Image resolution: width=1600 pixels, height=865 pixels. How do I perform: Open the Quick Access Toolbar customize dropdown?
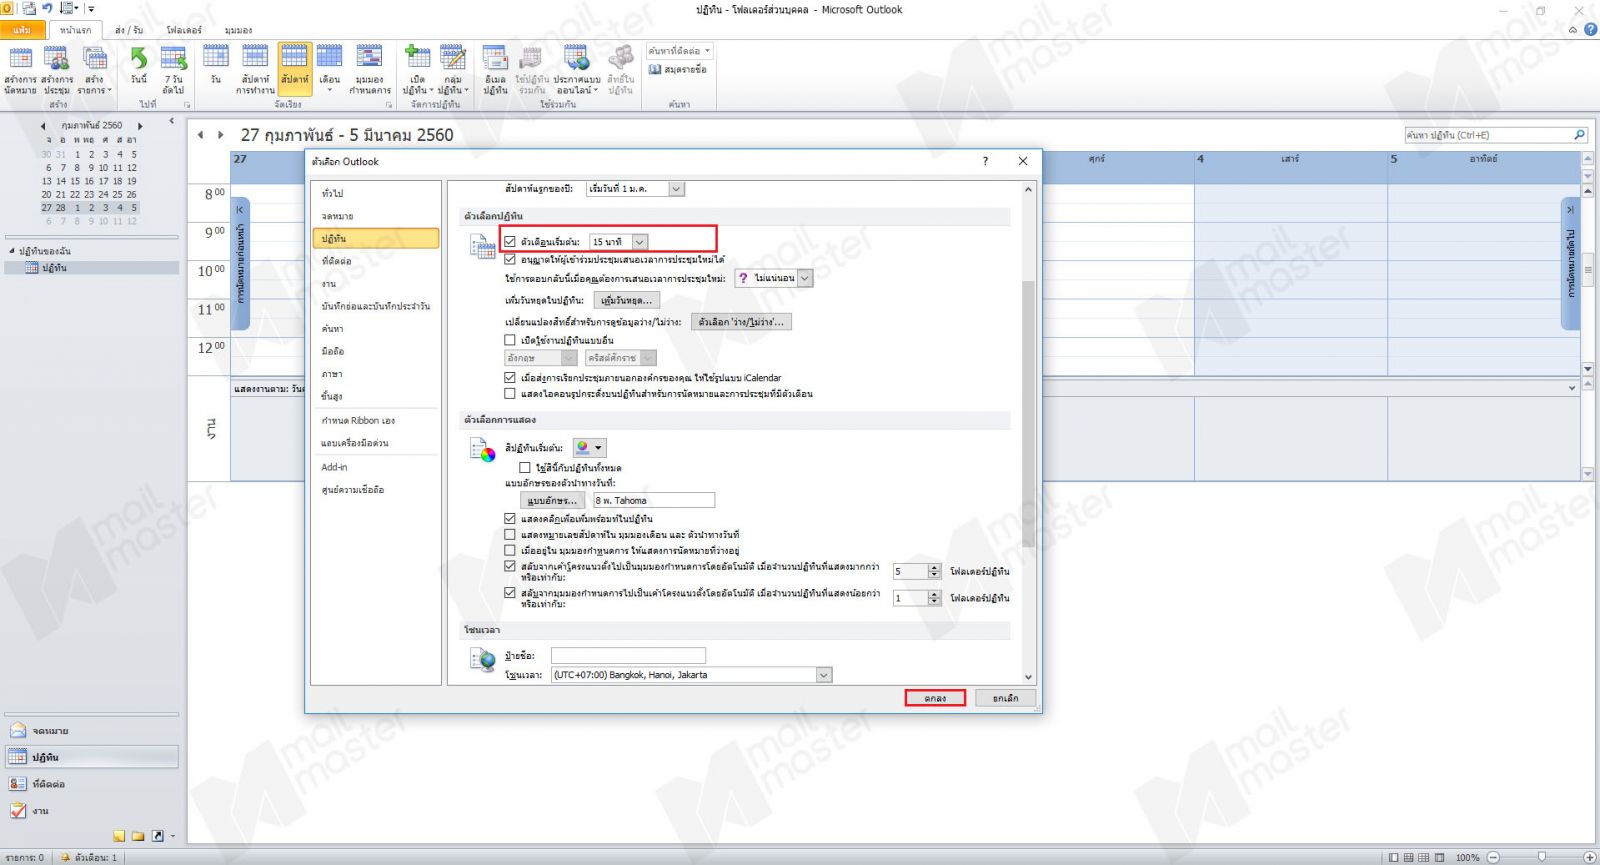click(91, 9)
